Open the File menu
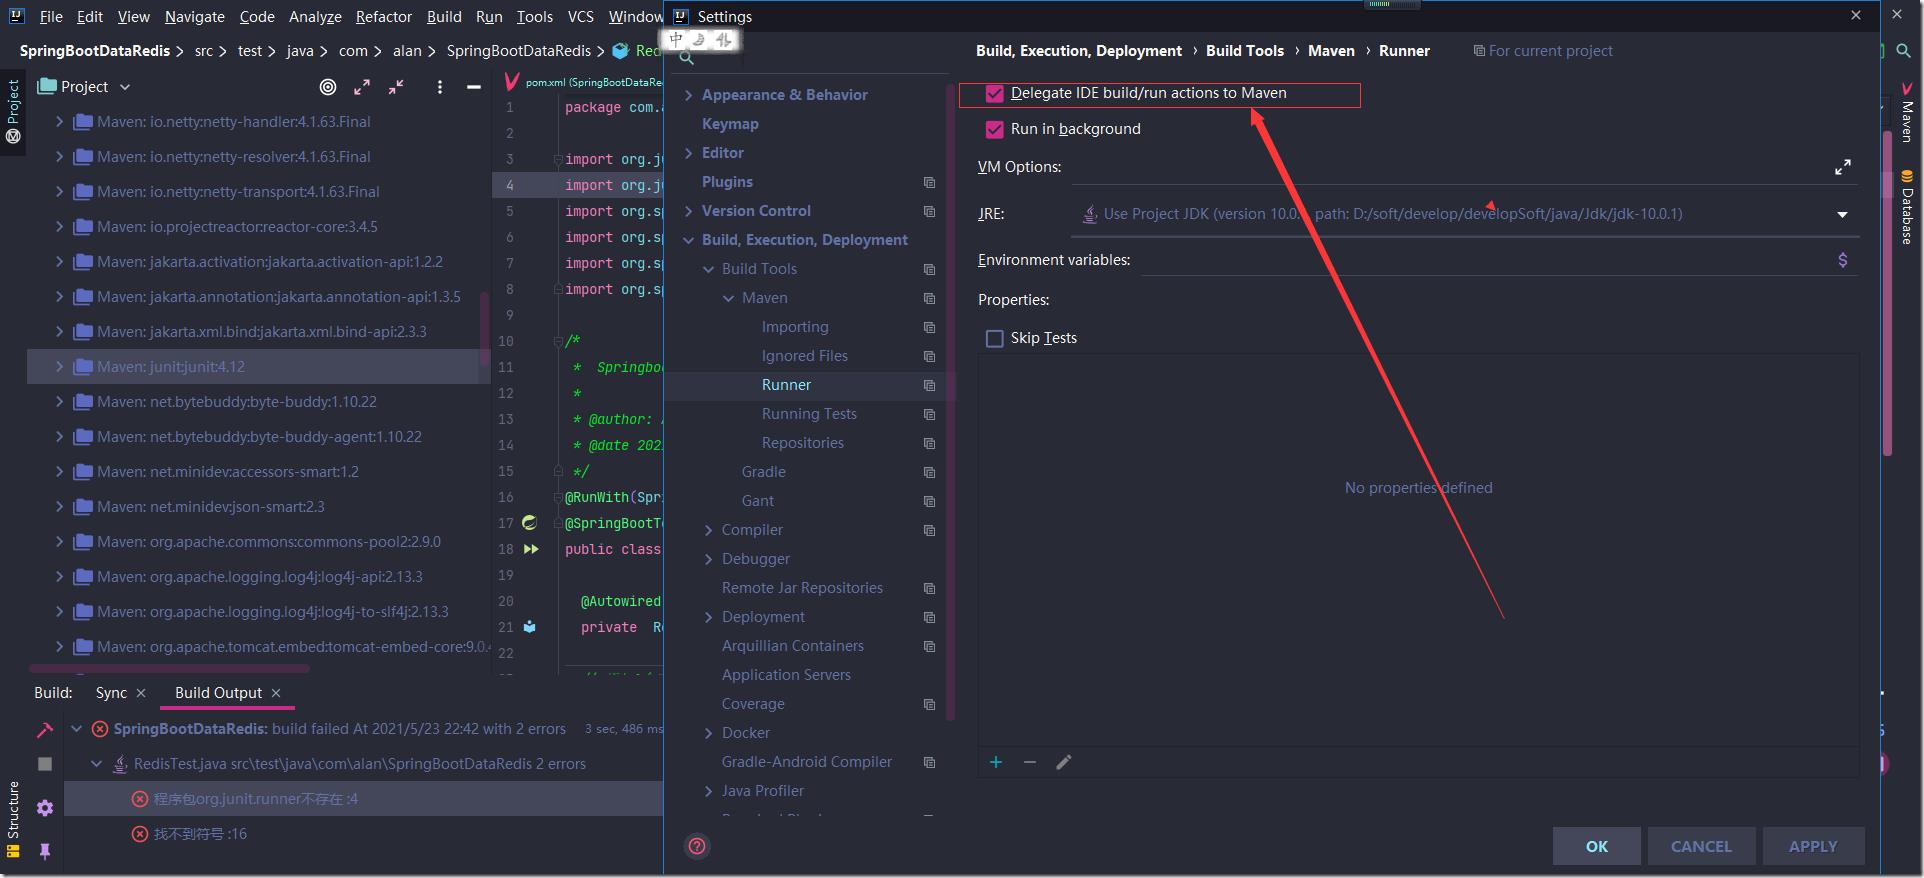The image size is (1924, 878). coord(51,16)
